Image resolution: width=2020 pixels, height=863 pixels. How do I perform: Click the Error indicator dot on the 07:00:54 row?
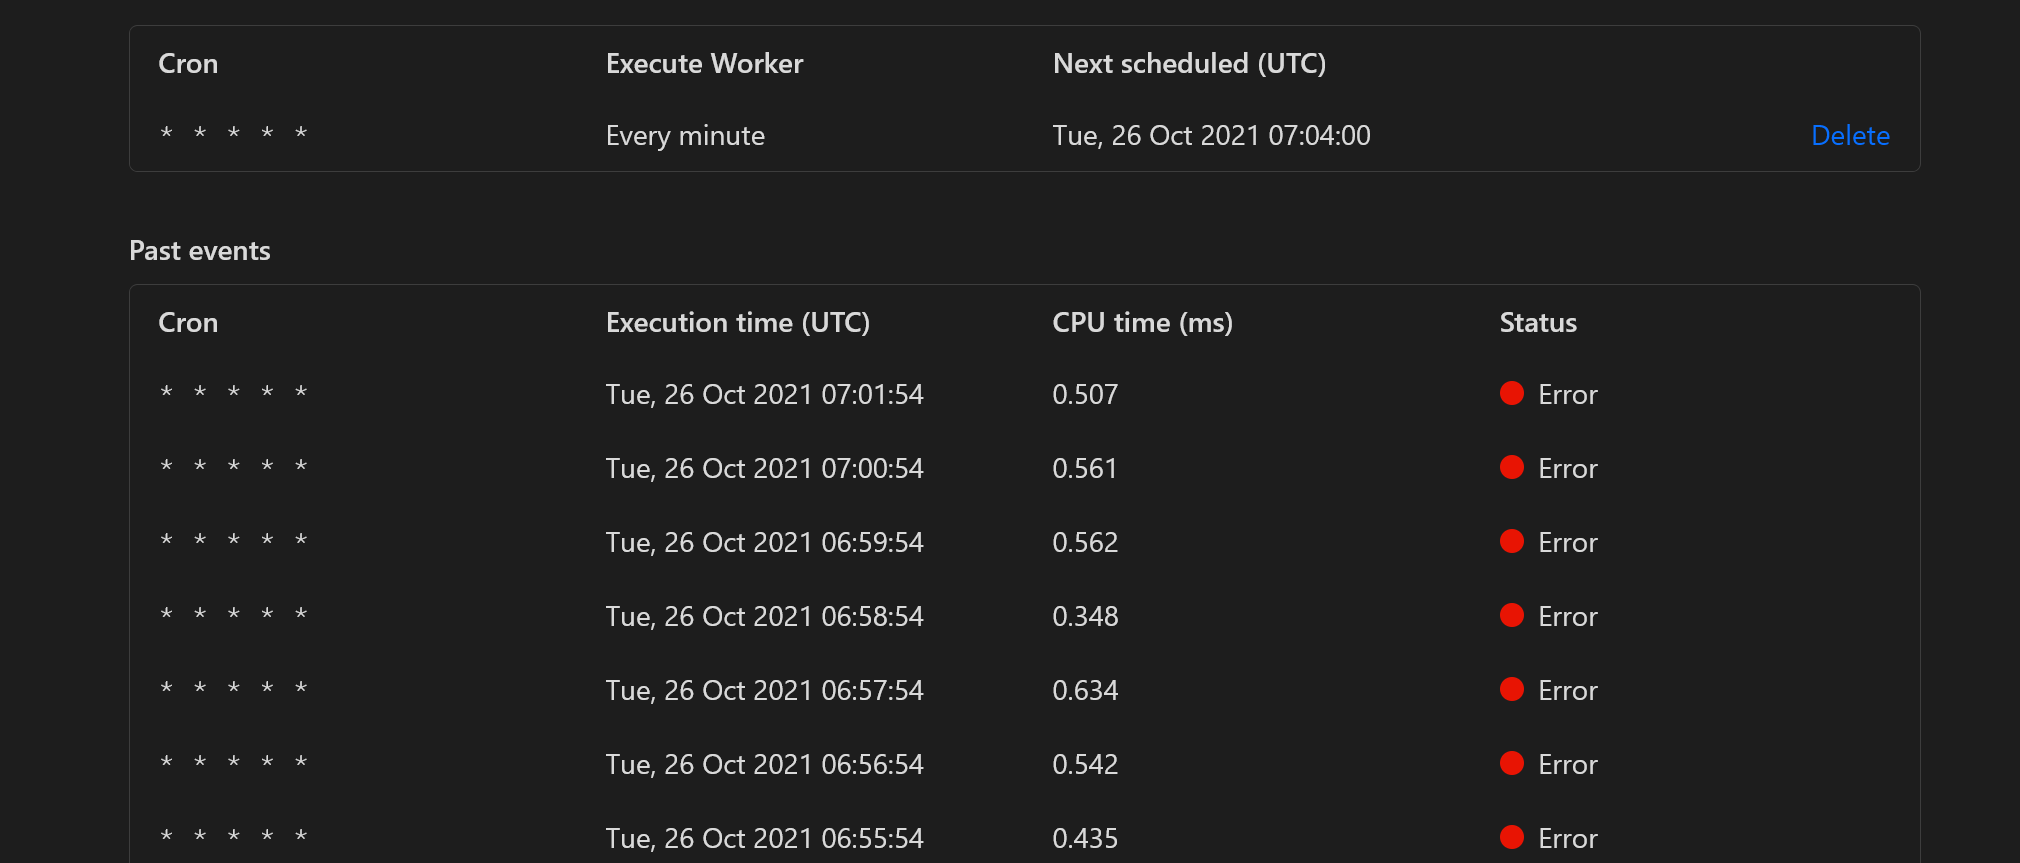point(1511,466)
